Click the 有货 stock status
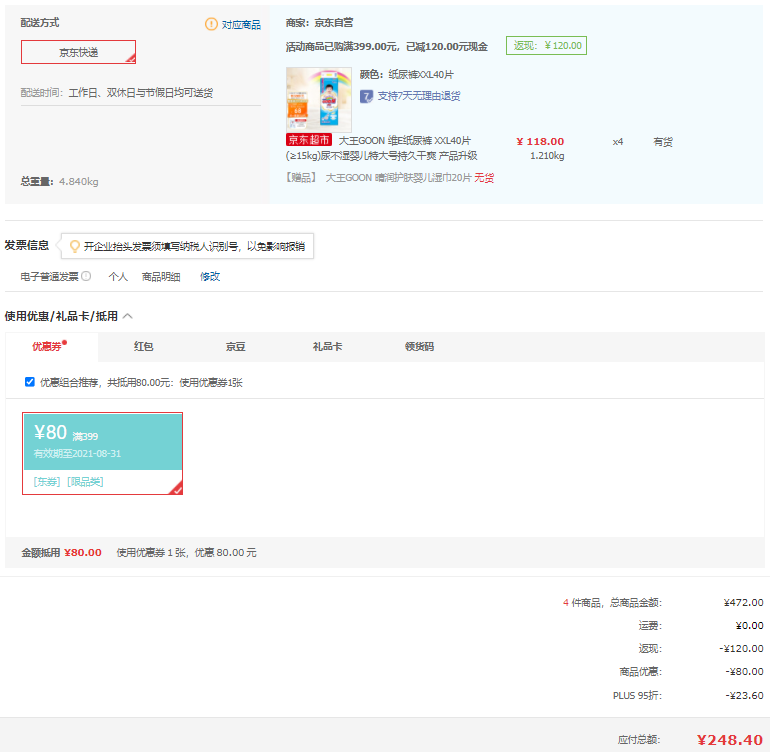 point(662,142)
